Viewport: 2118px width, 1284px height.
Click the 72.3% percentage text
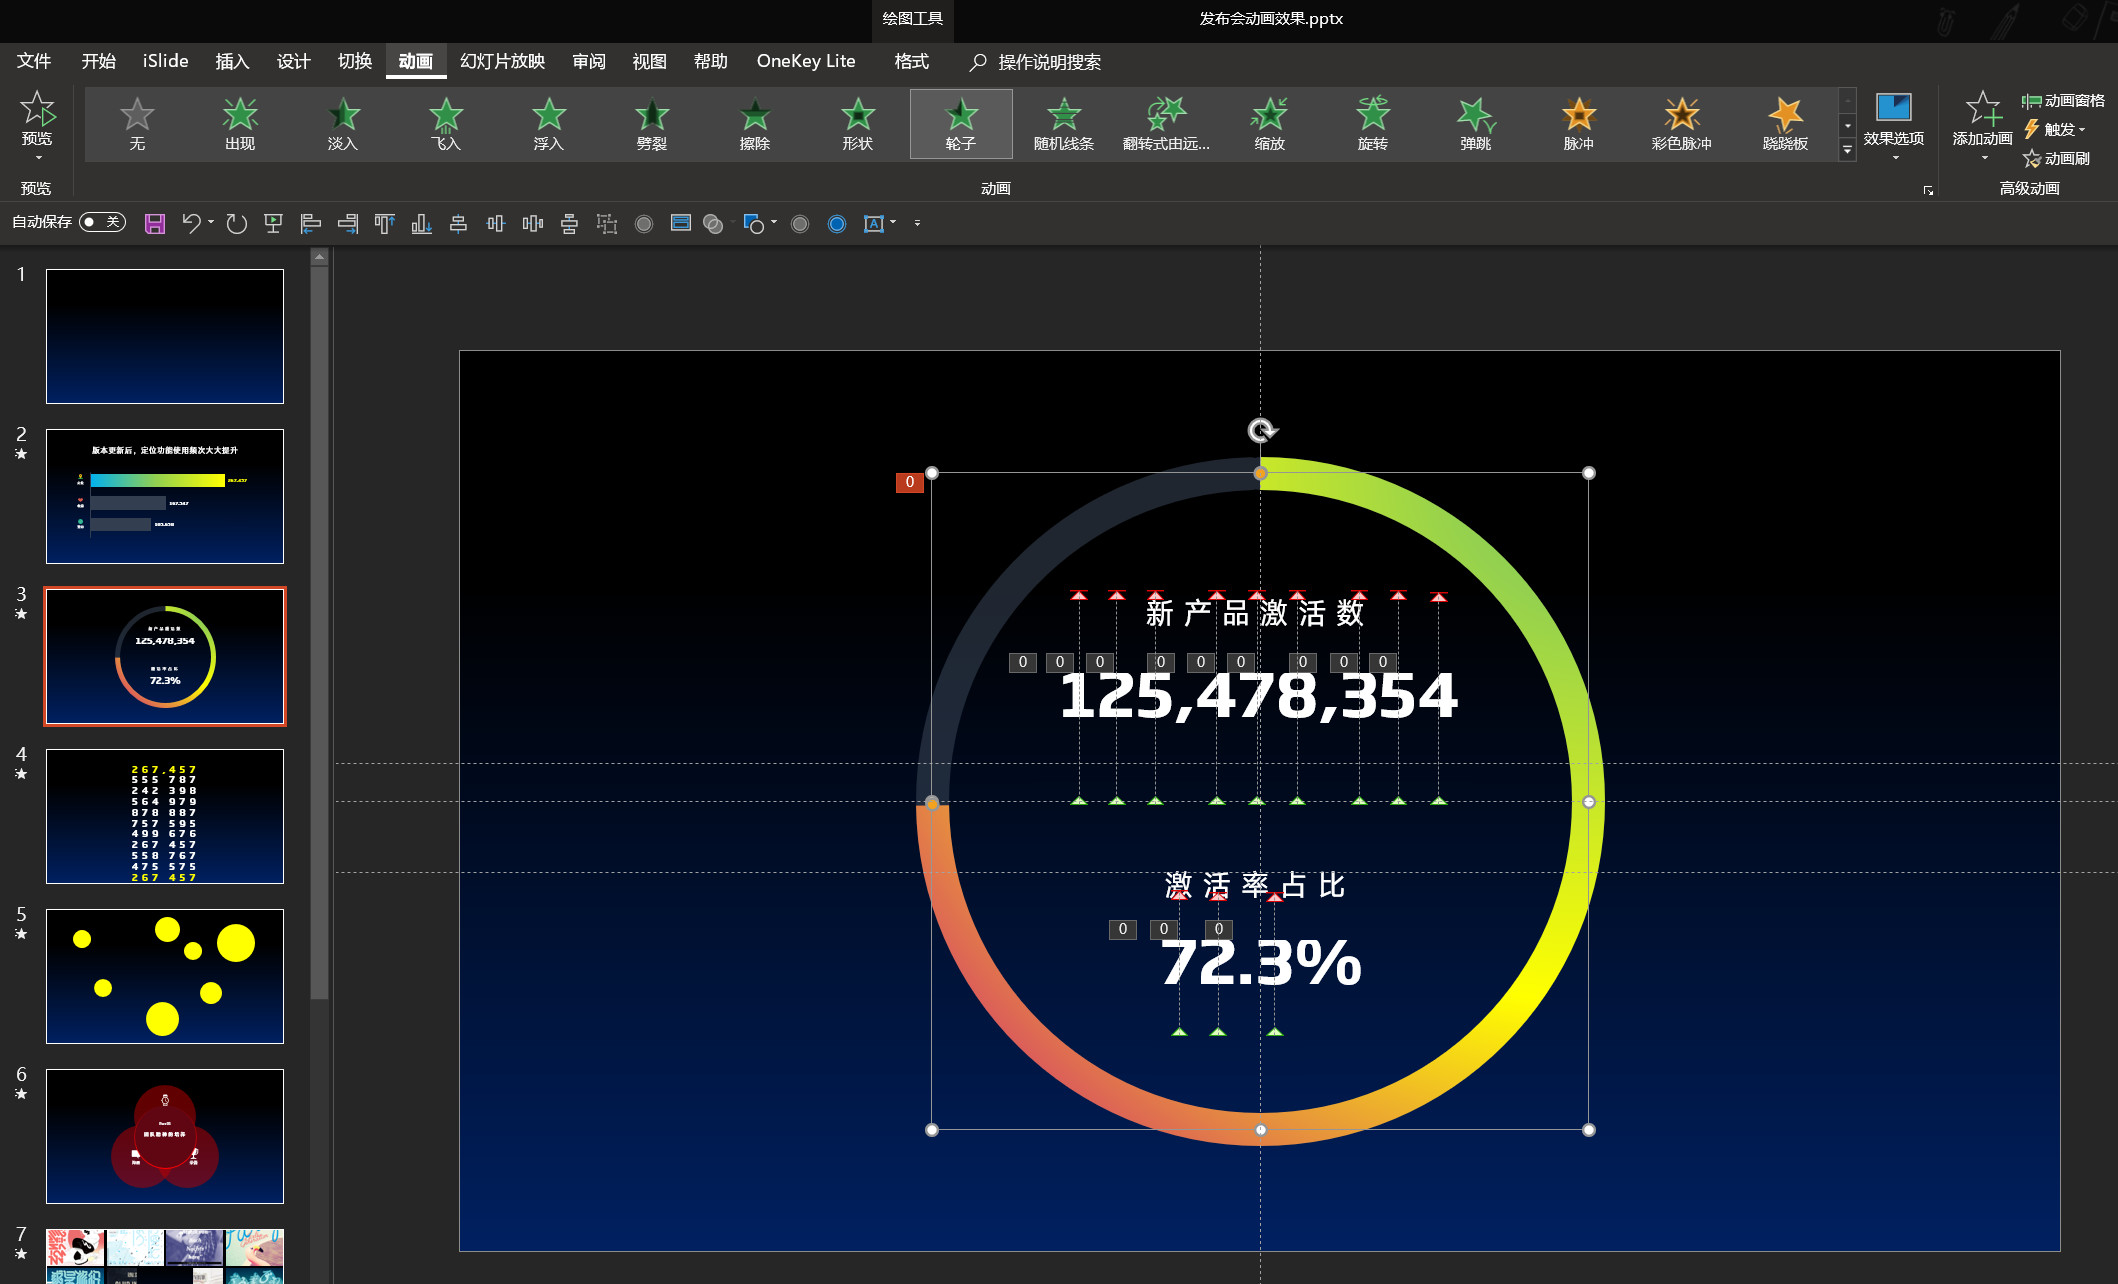(x=1260, y=963)
